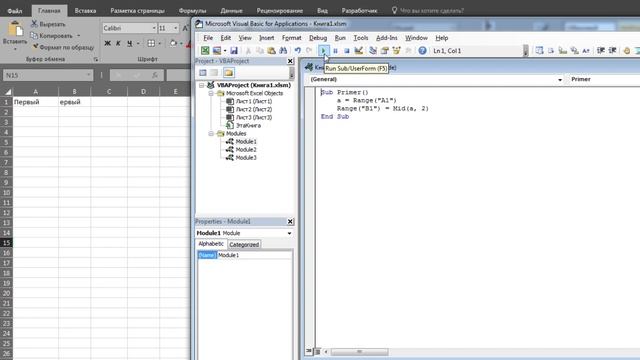The width and height of the screenshot is (640, 360).
Task: Open the VBA Tools menu
Action: [360, 38]
